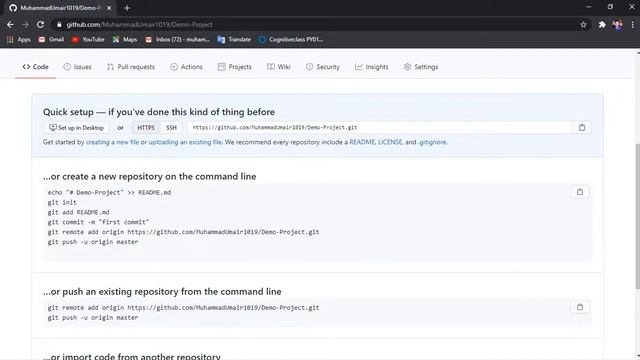Go forward in browser history
Screen dimensions: 640x360
(25, 24)
